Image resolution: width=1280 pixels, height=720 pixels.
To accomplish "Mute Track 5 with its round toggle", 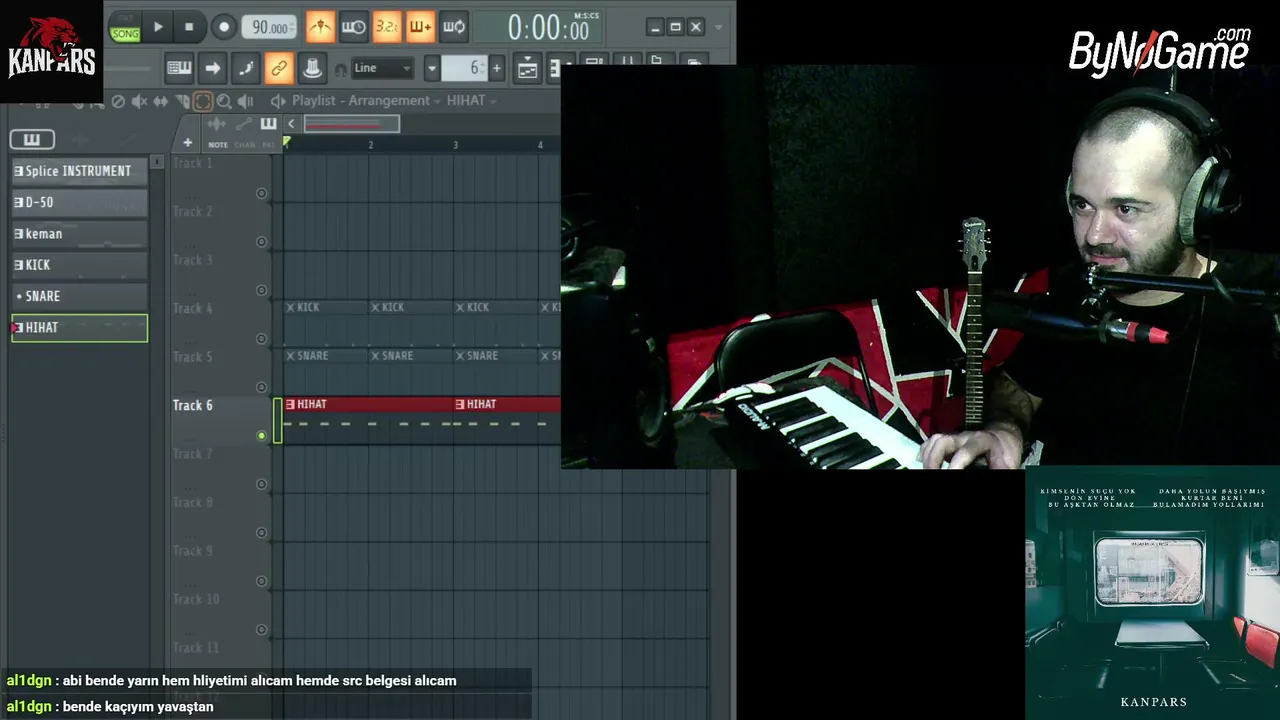I will [262, 387].
